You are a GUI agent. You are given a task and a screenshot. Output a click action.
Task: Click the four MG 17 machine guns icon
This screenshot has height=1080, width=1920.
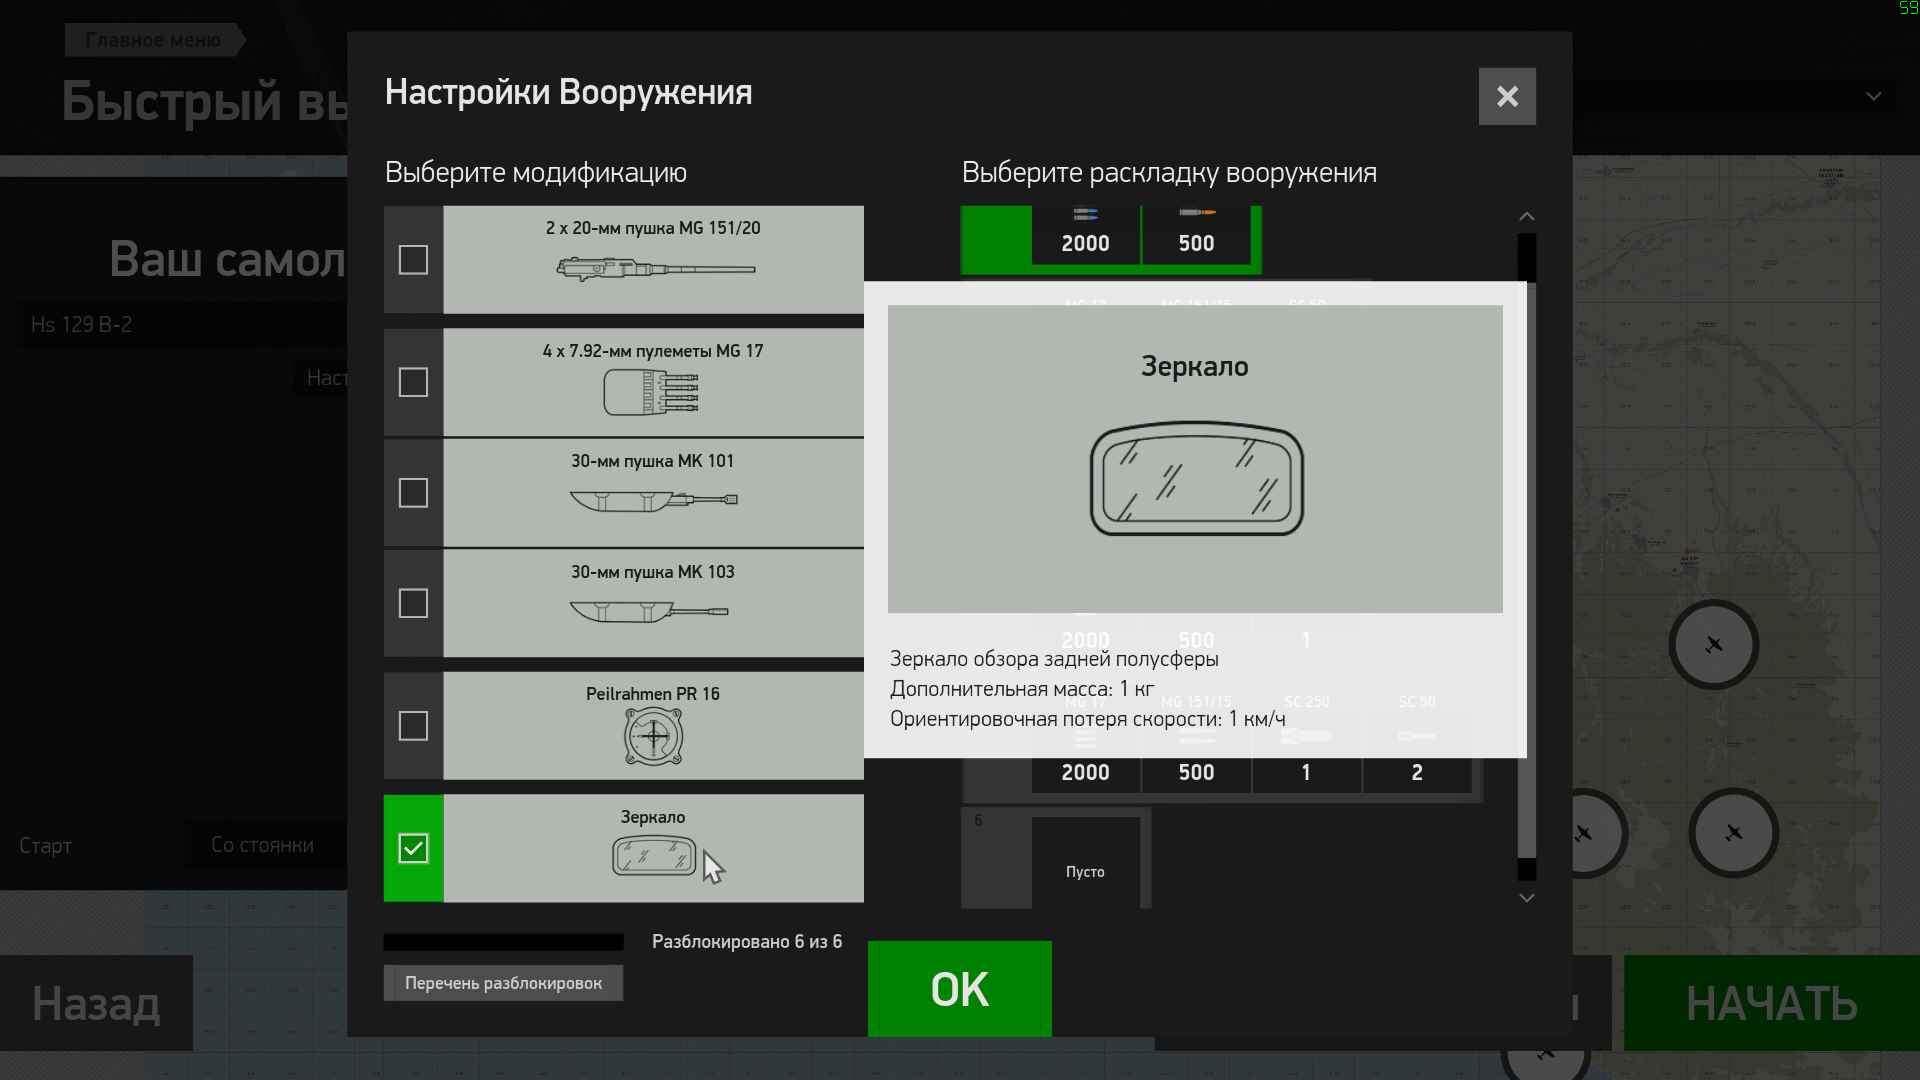pyautogui.click(x=651, y=392)
